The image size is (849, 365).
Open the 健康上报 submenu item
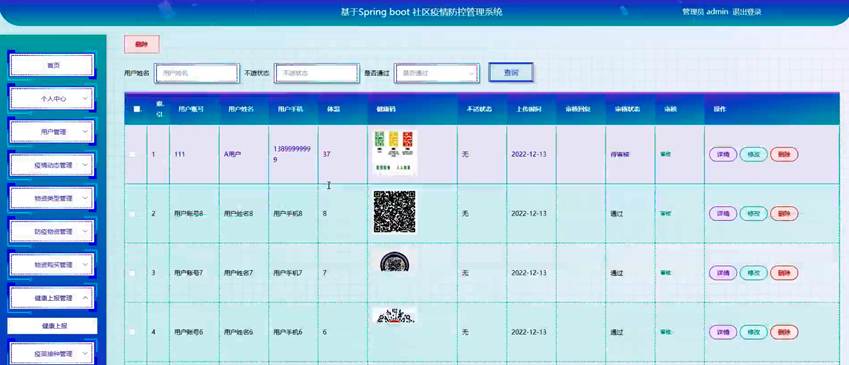(x=53, y=326)
